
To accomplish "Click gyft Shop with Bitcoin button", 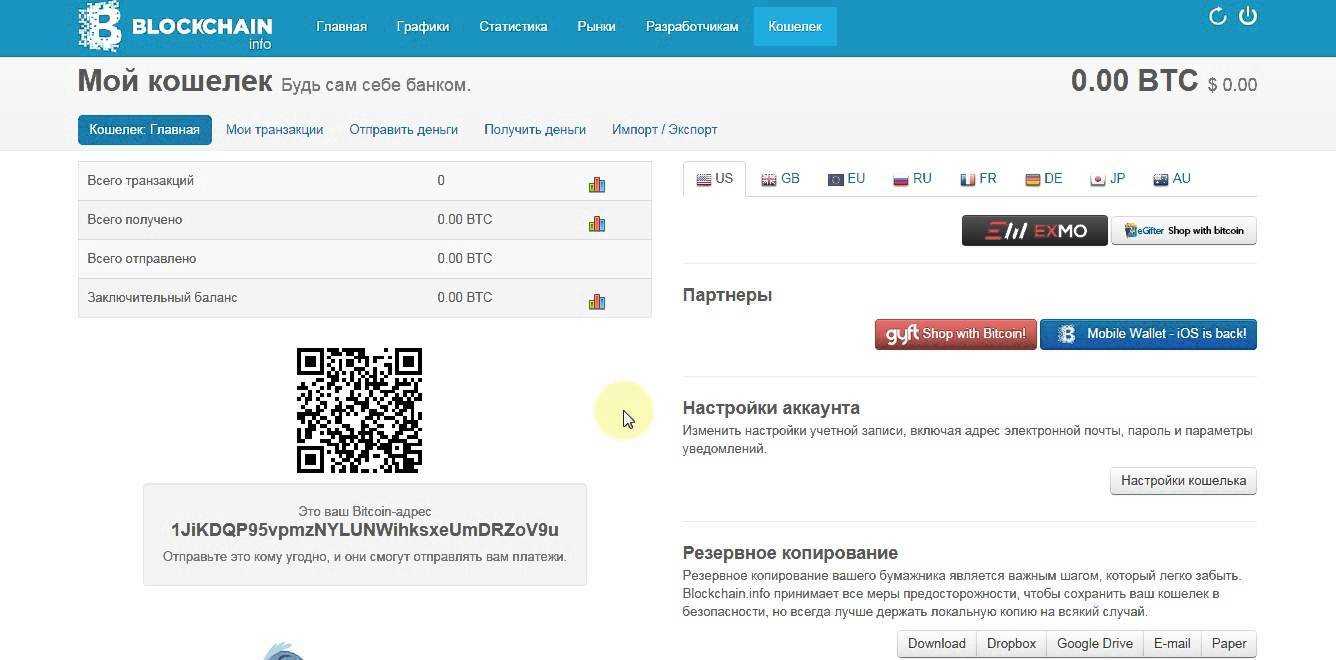I will [x=955, y=334].
